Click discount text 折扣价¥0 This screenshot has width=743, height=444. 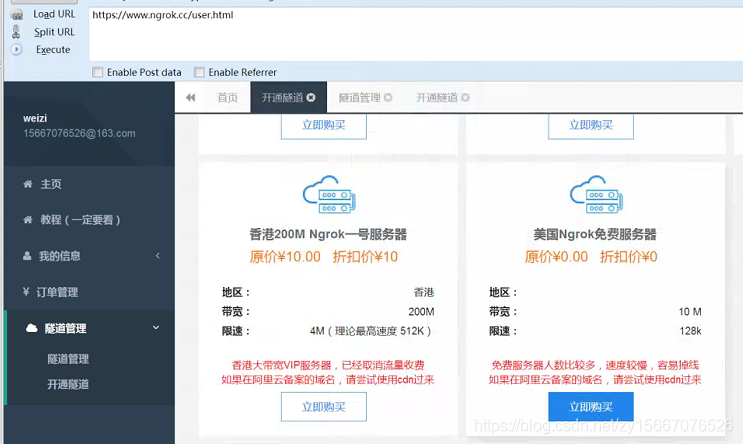[629, 257]
